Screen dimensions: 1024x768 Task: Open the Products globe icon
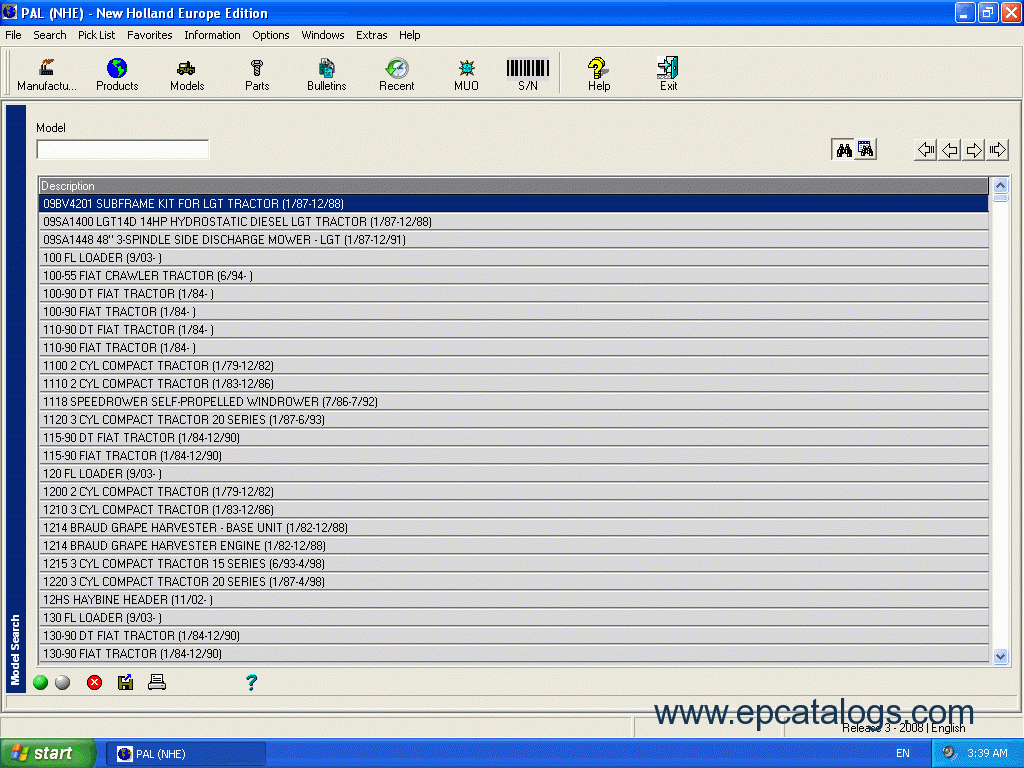(x=117, y=74)
